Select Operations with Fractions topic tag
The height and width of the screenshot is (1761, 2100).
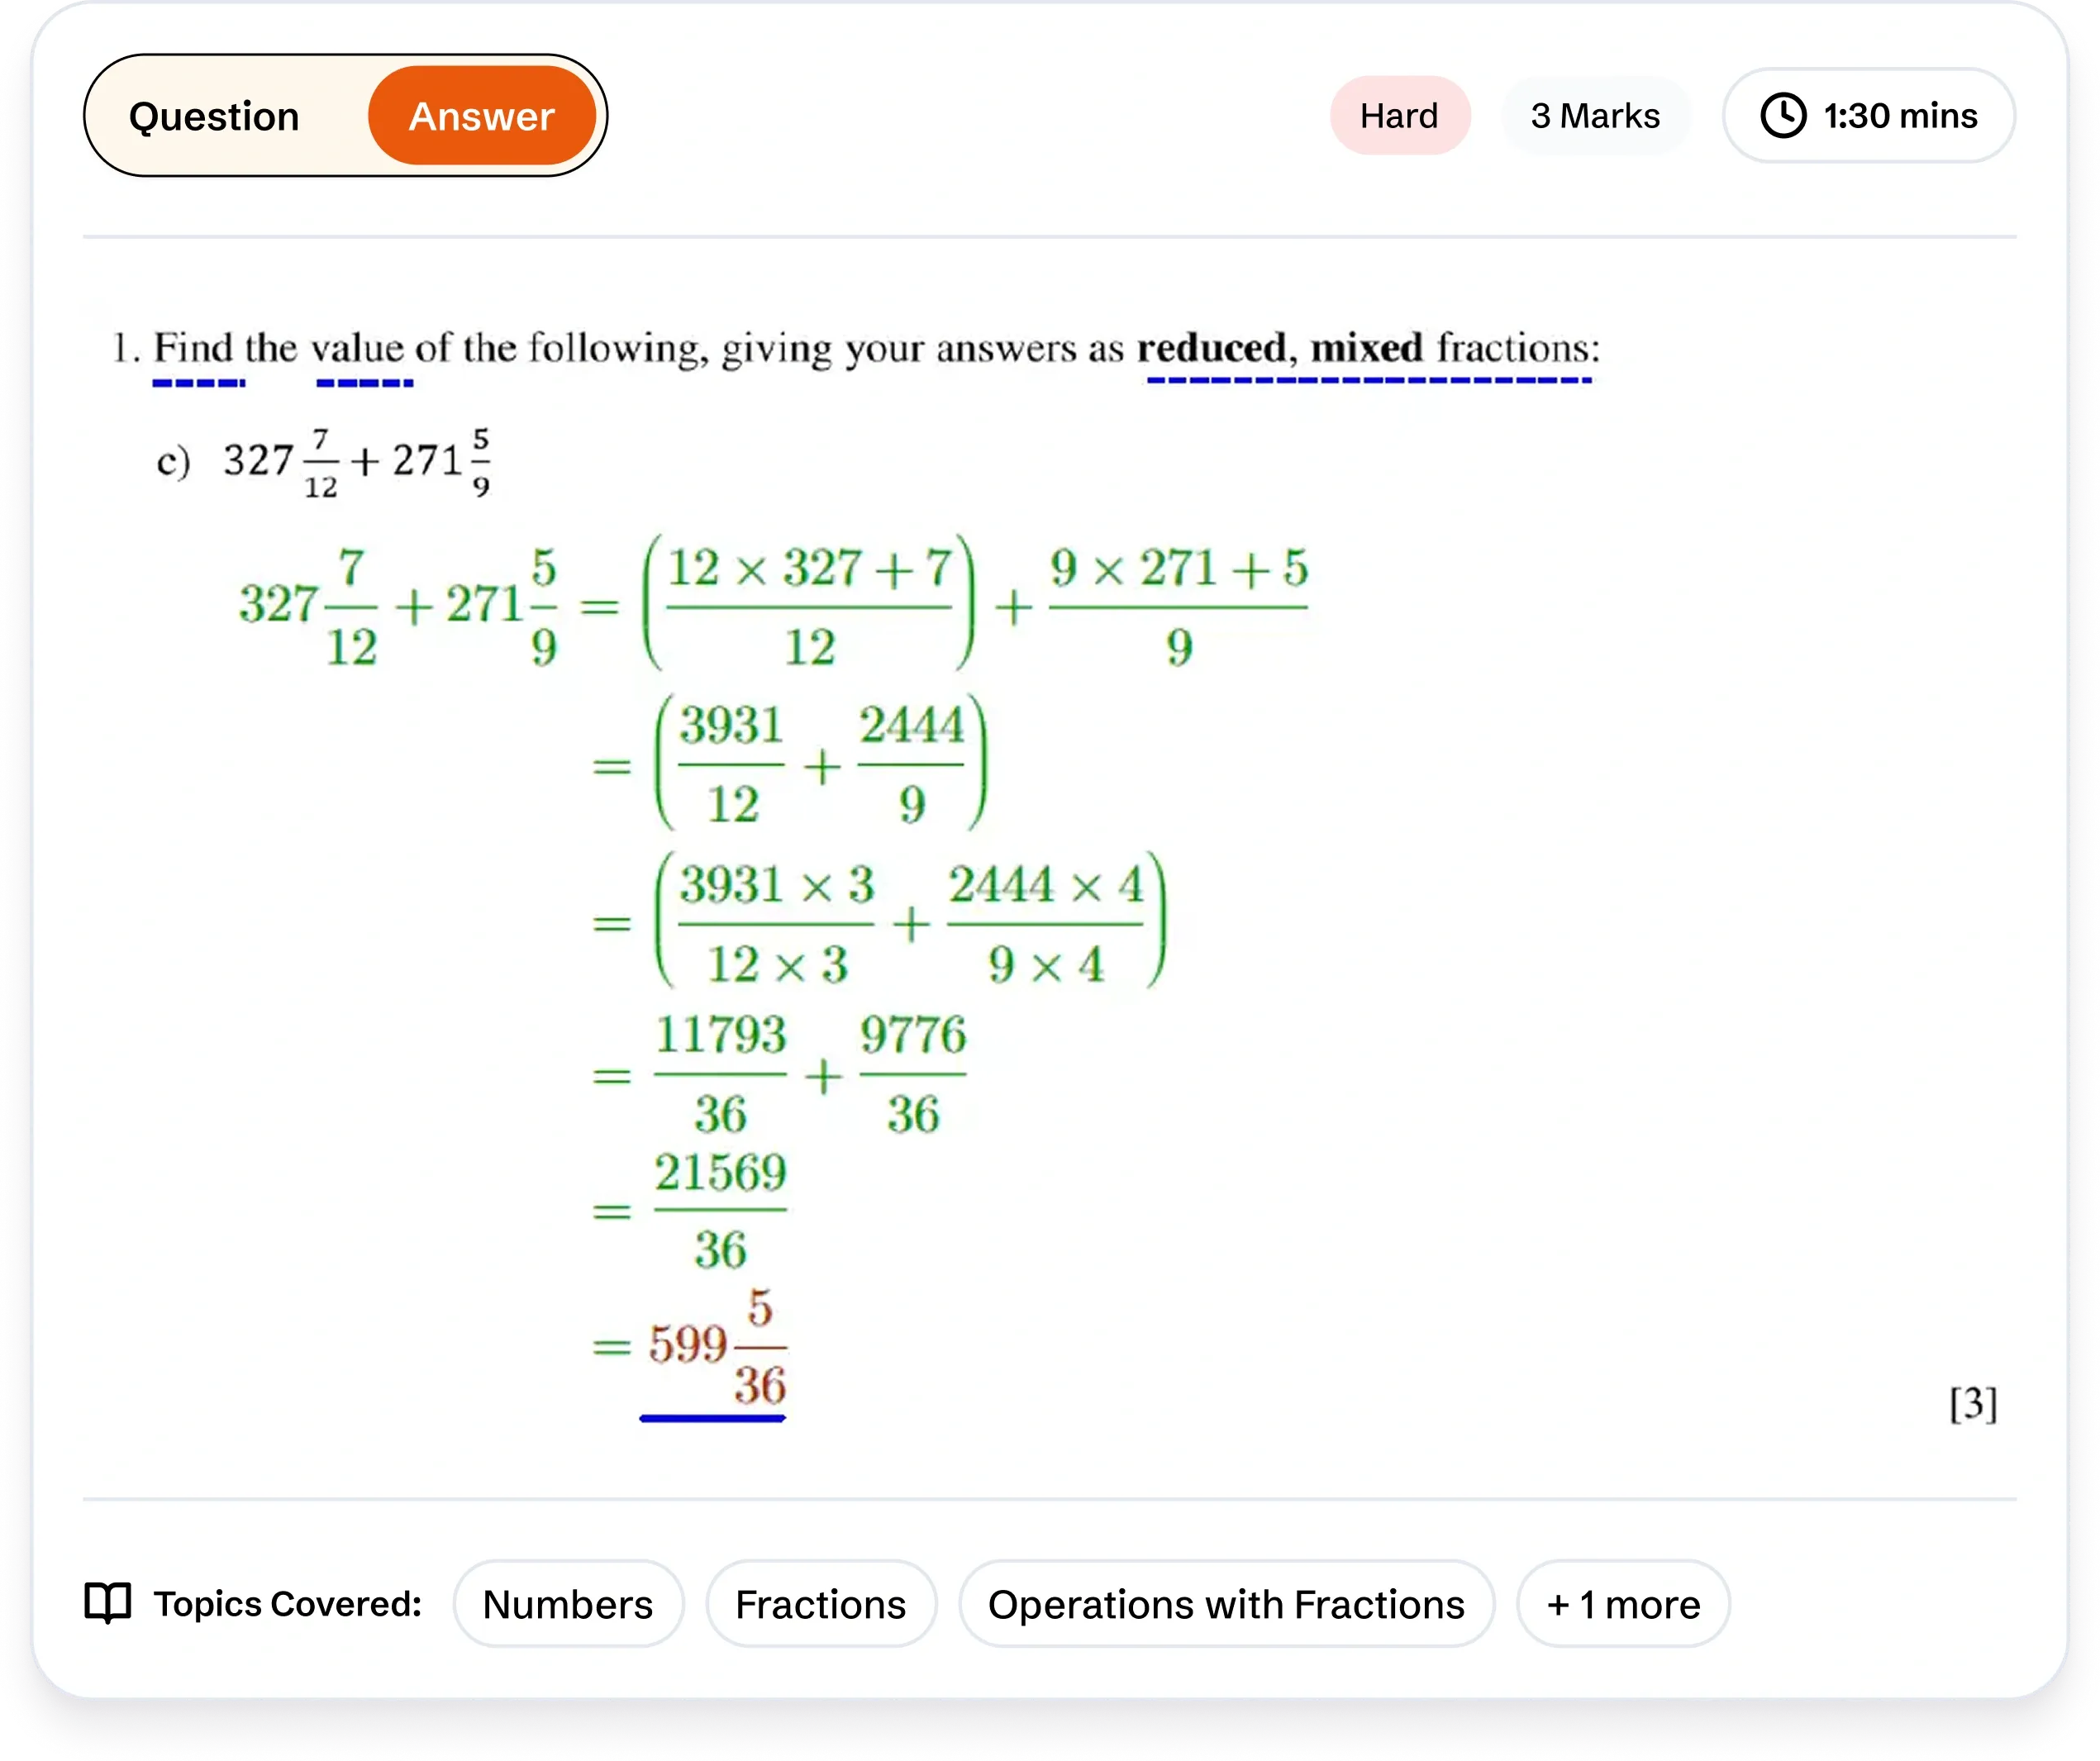point(1226,1605)
